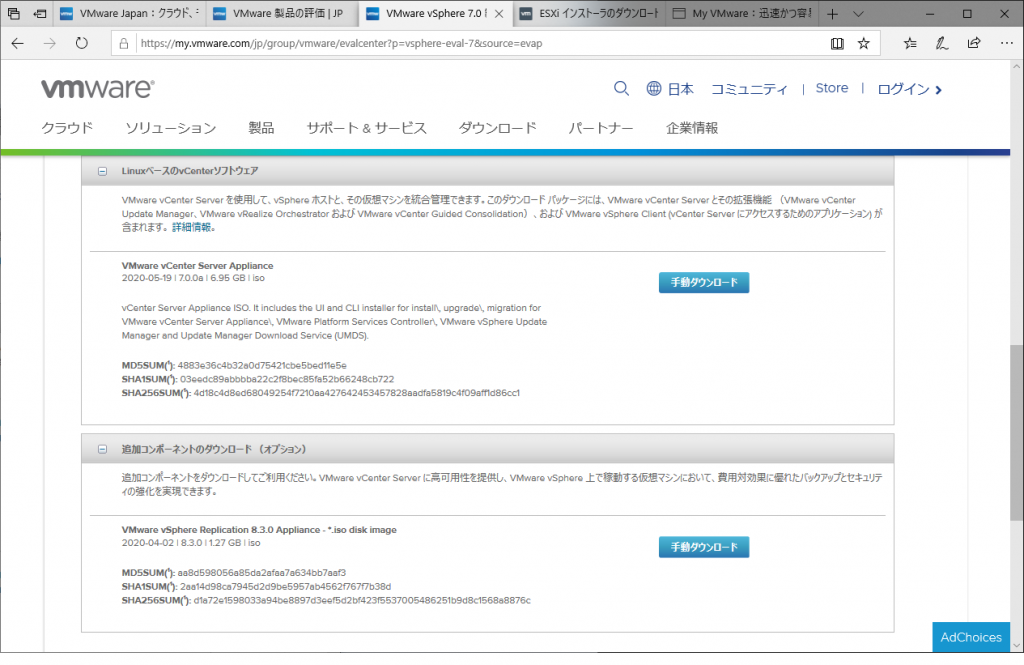This screenshot has width=1024, height=665.
Task: Open the 企業情報 menu
Action: [692, 128]
